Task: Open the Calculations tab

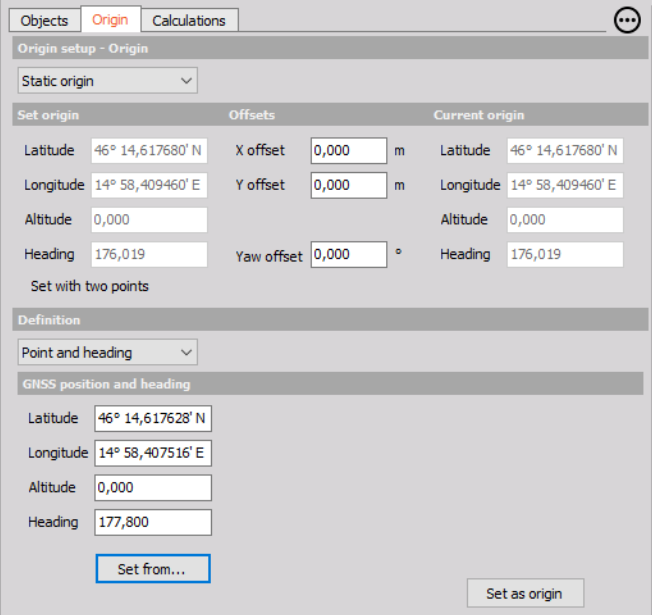Action: tap(189, 20)
